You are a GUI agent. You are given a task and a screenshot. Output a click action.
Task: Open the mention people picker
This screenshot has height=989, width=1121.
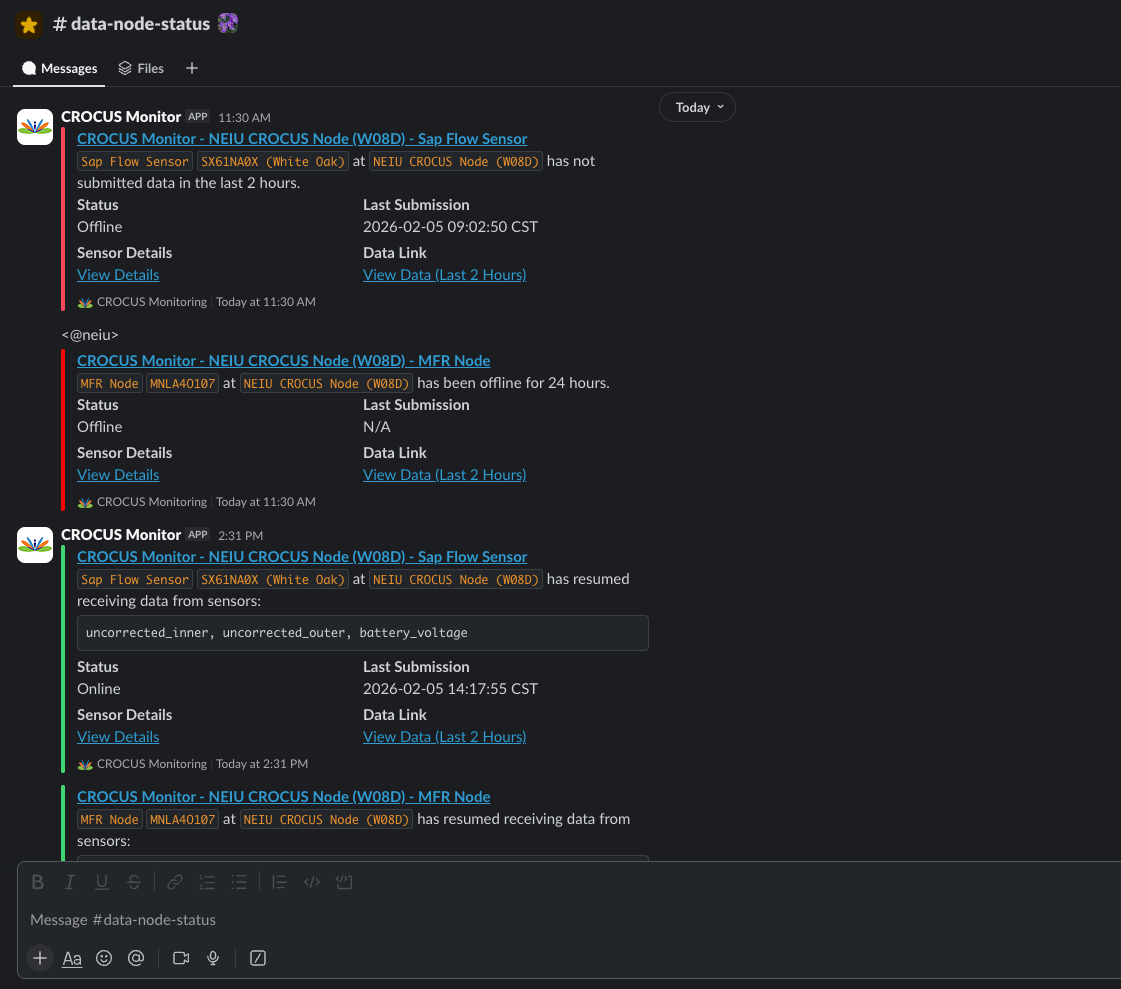[x=136, y=958]
